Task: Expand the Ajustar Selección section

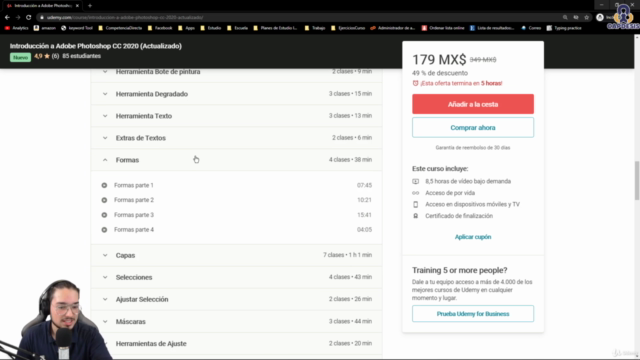Action: (x=236, y=299)
